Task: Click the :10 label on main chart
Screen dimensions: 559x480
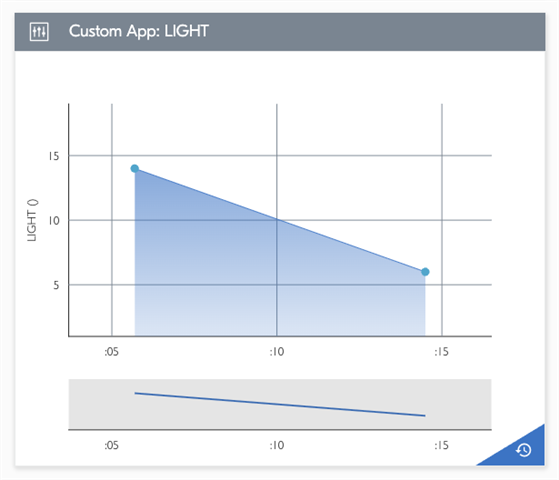Action: click(277, 352)
